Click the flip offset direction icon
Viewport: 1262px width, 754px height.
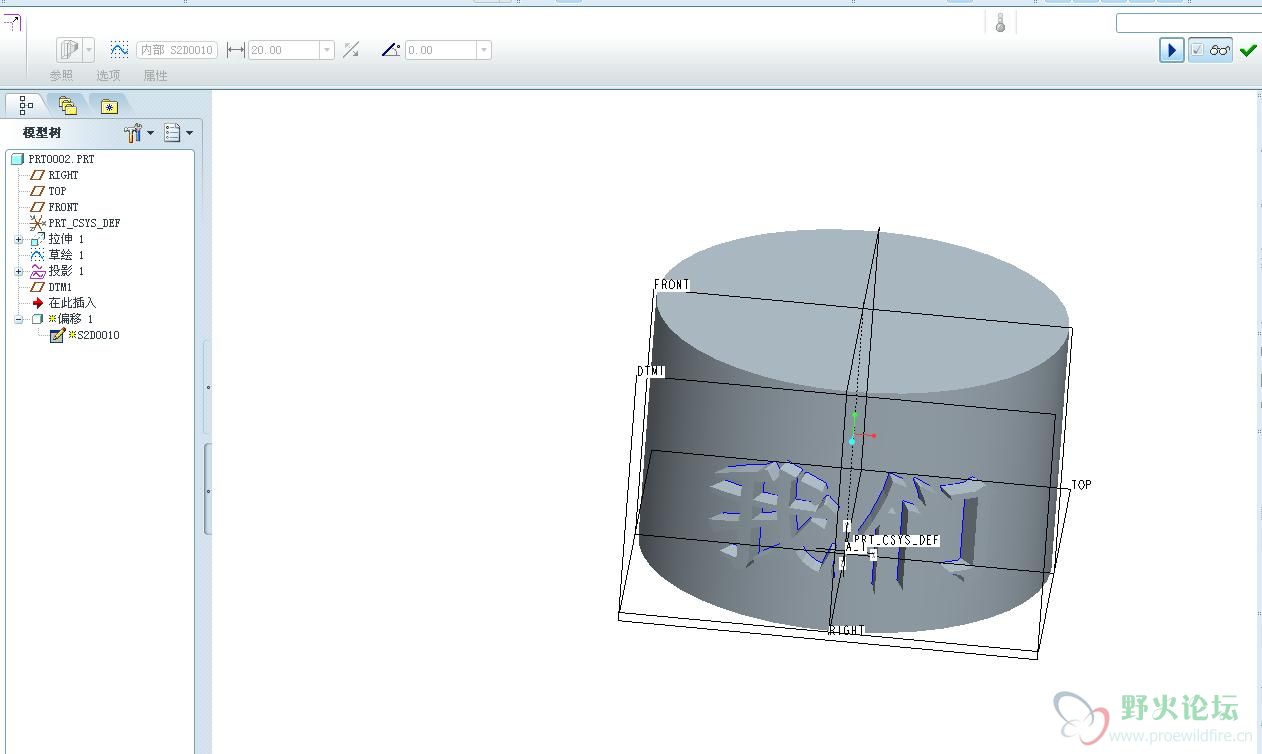351,50
